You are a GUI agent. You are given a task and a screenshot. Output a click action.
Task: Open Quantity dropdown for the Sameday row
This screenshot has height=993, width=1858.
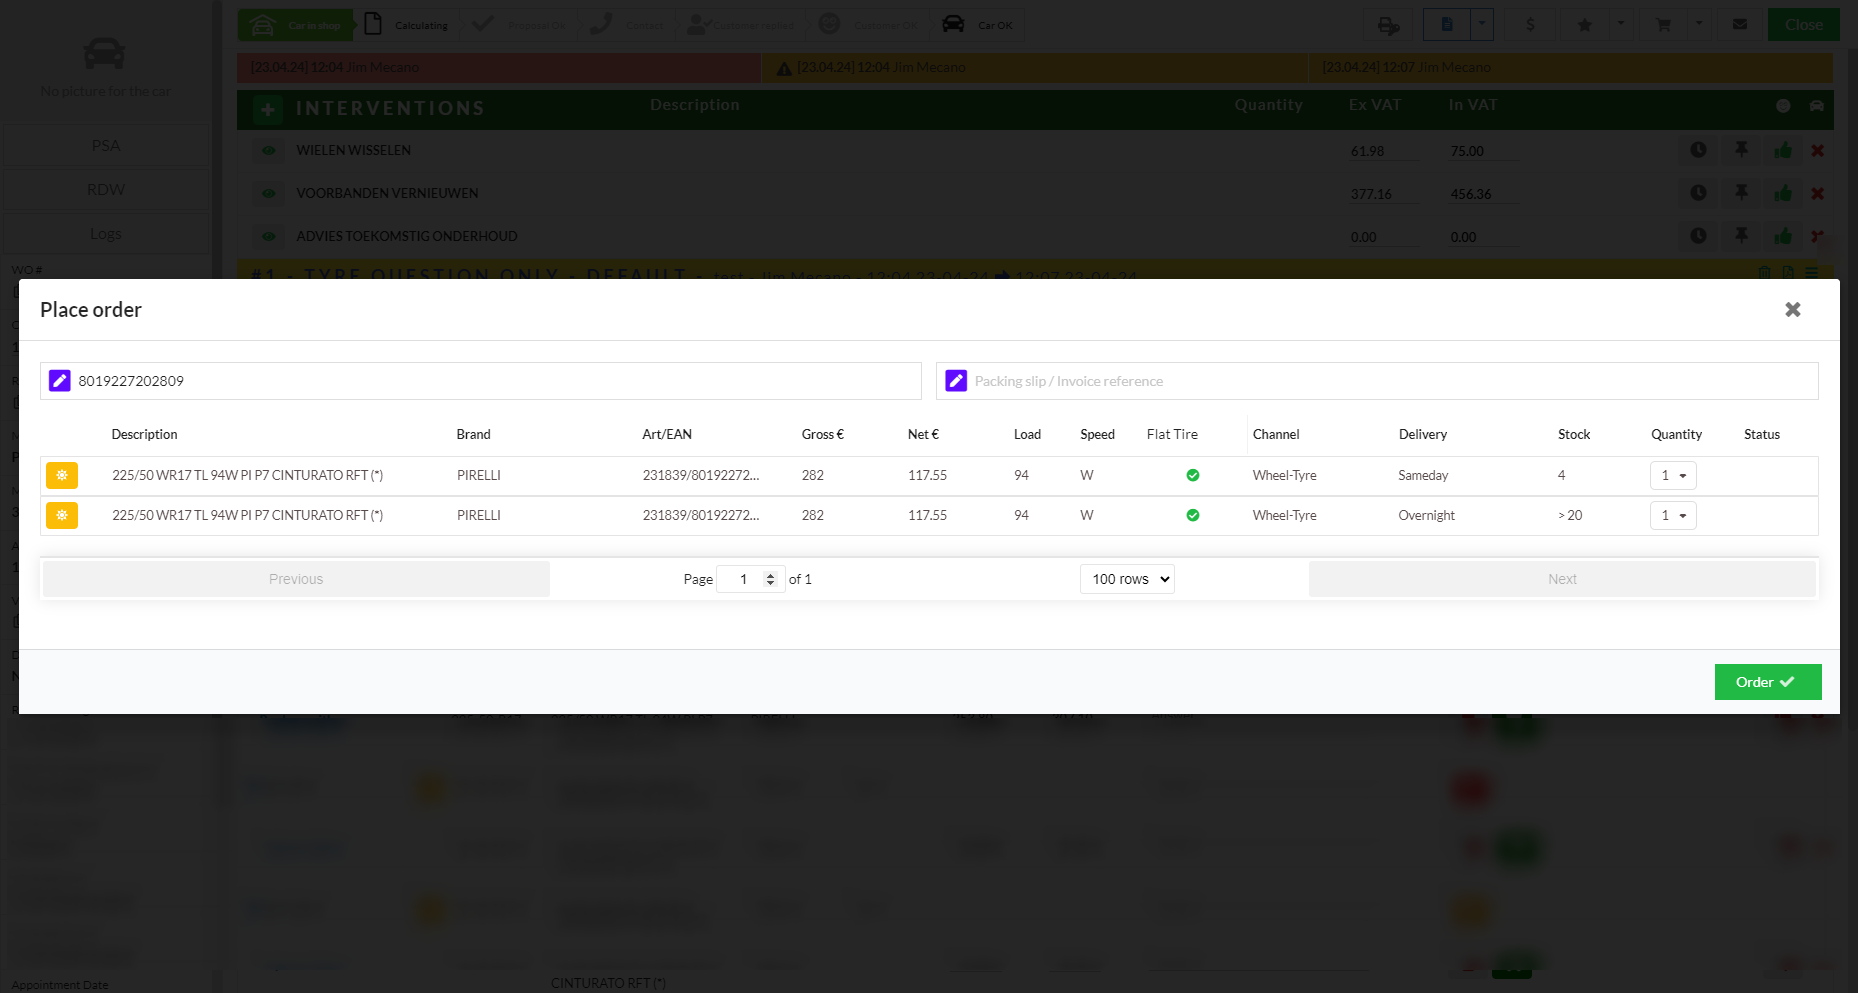[1673, 475]
